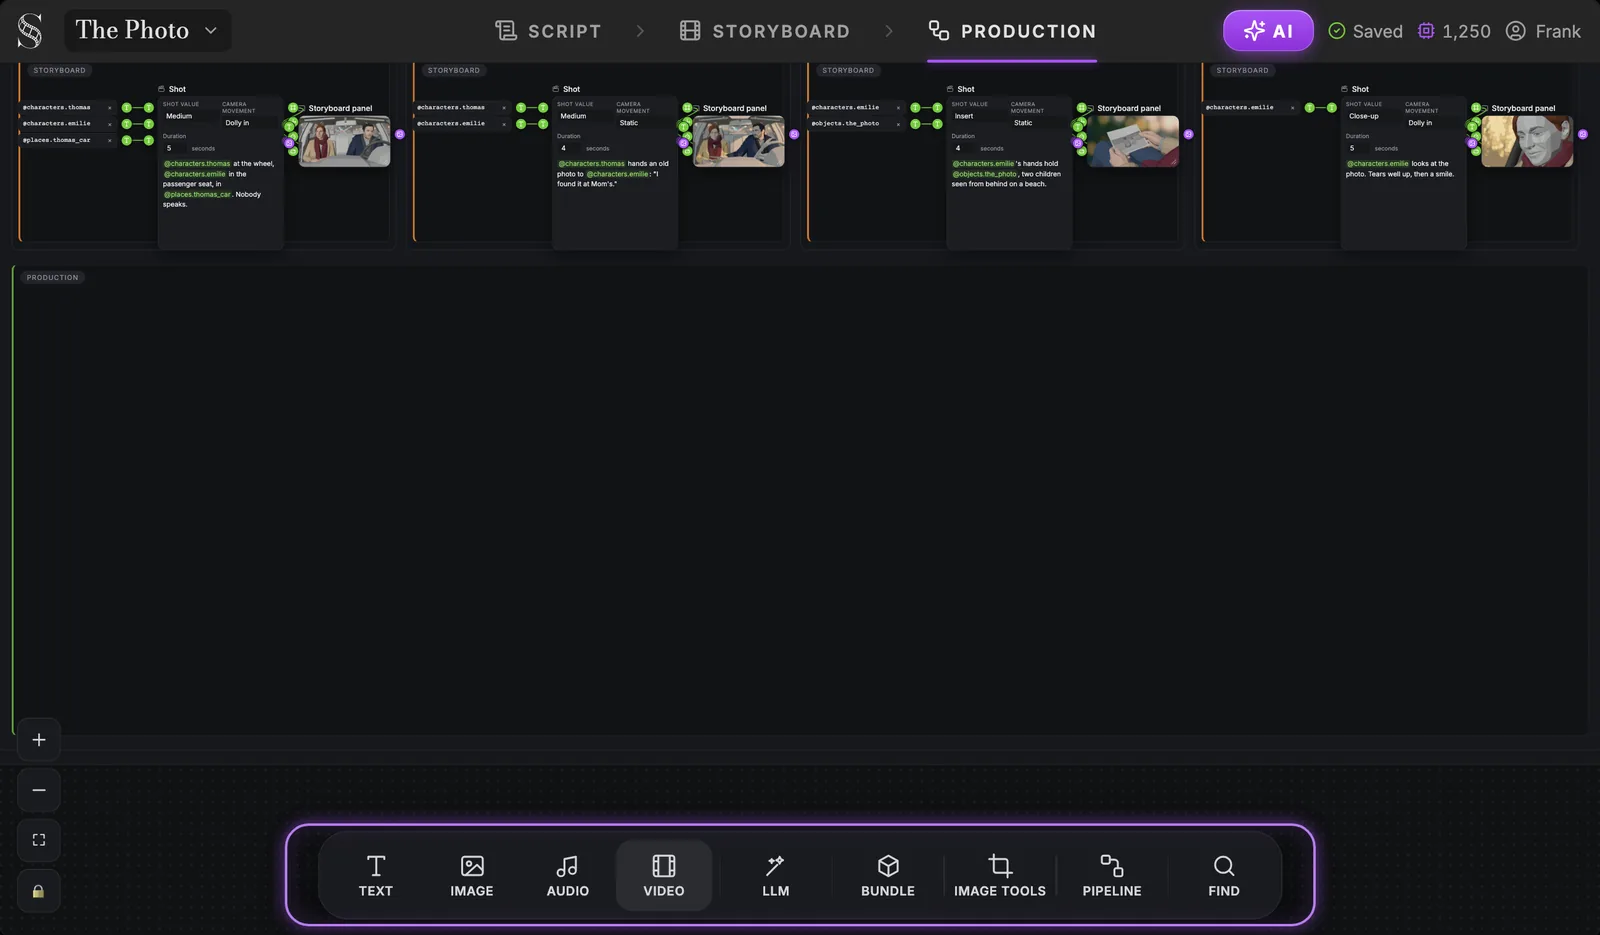Screen dimensions: 1600x935
Task: Open the AI assistant
Action: tap(1268, 31)
